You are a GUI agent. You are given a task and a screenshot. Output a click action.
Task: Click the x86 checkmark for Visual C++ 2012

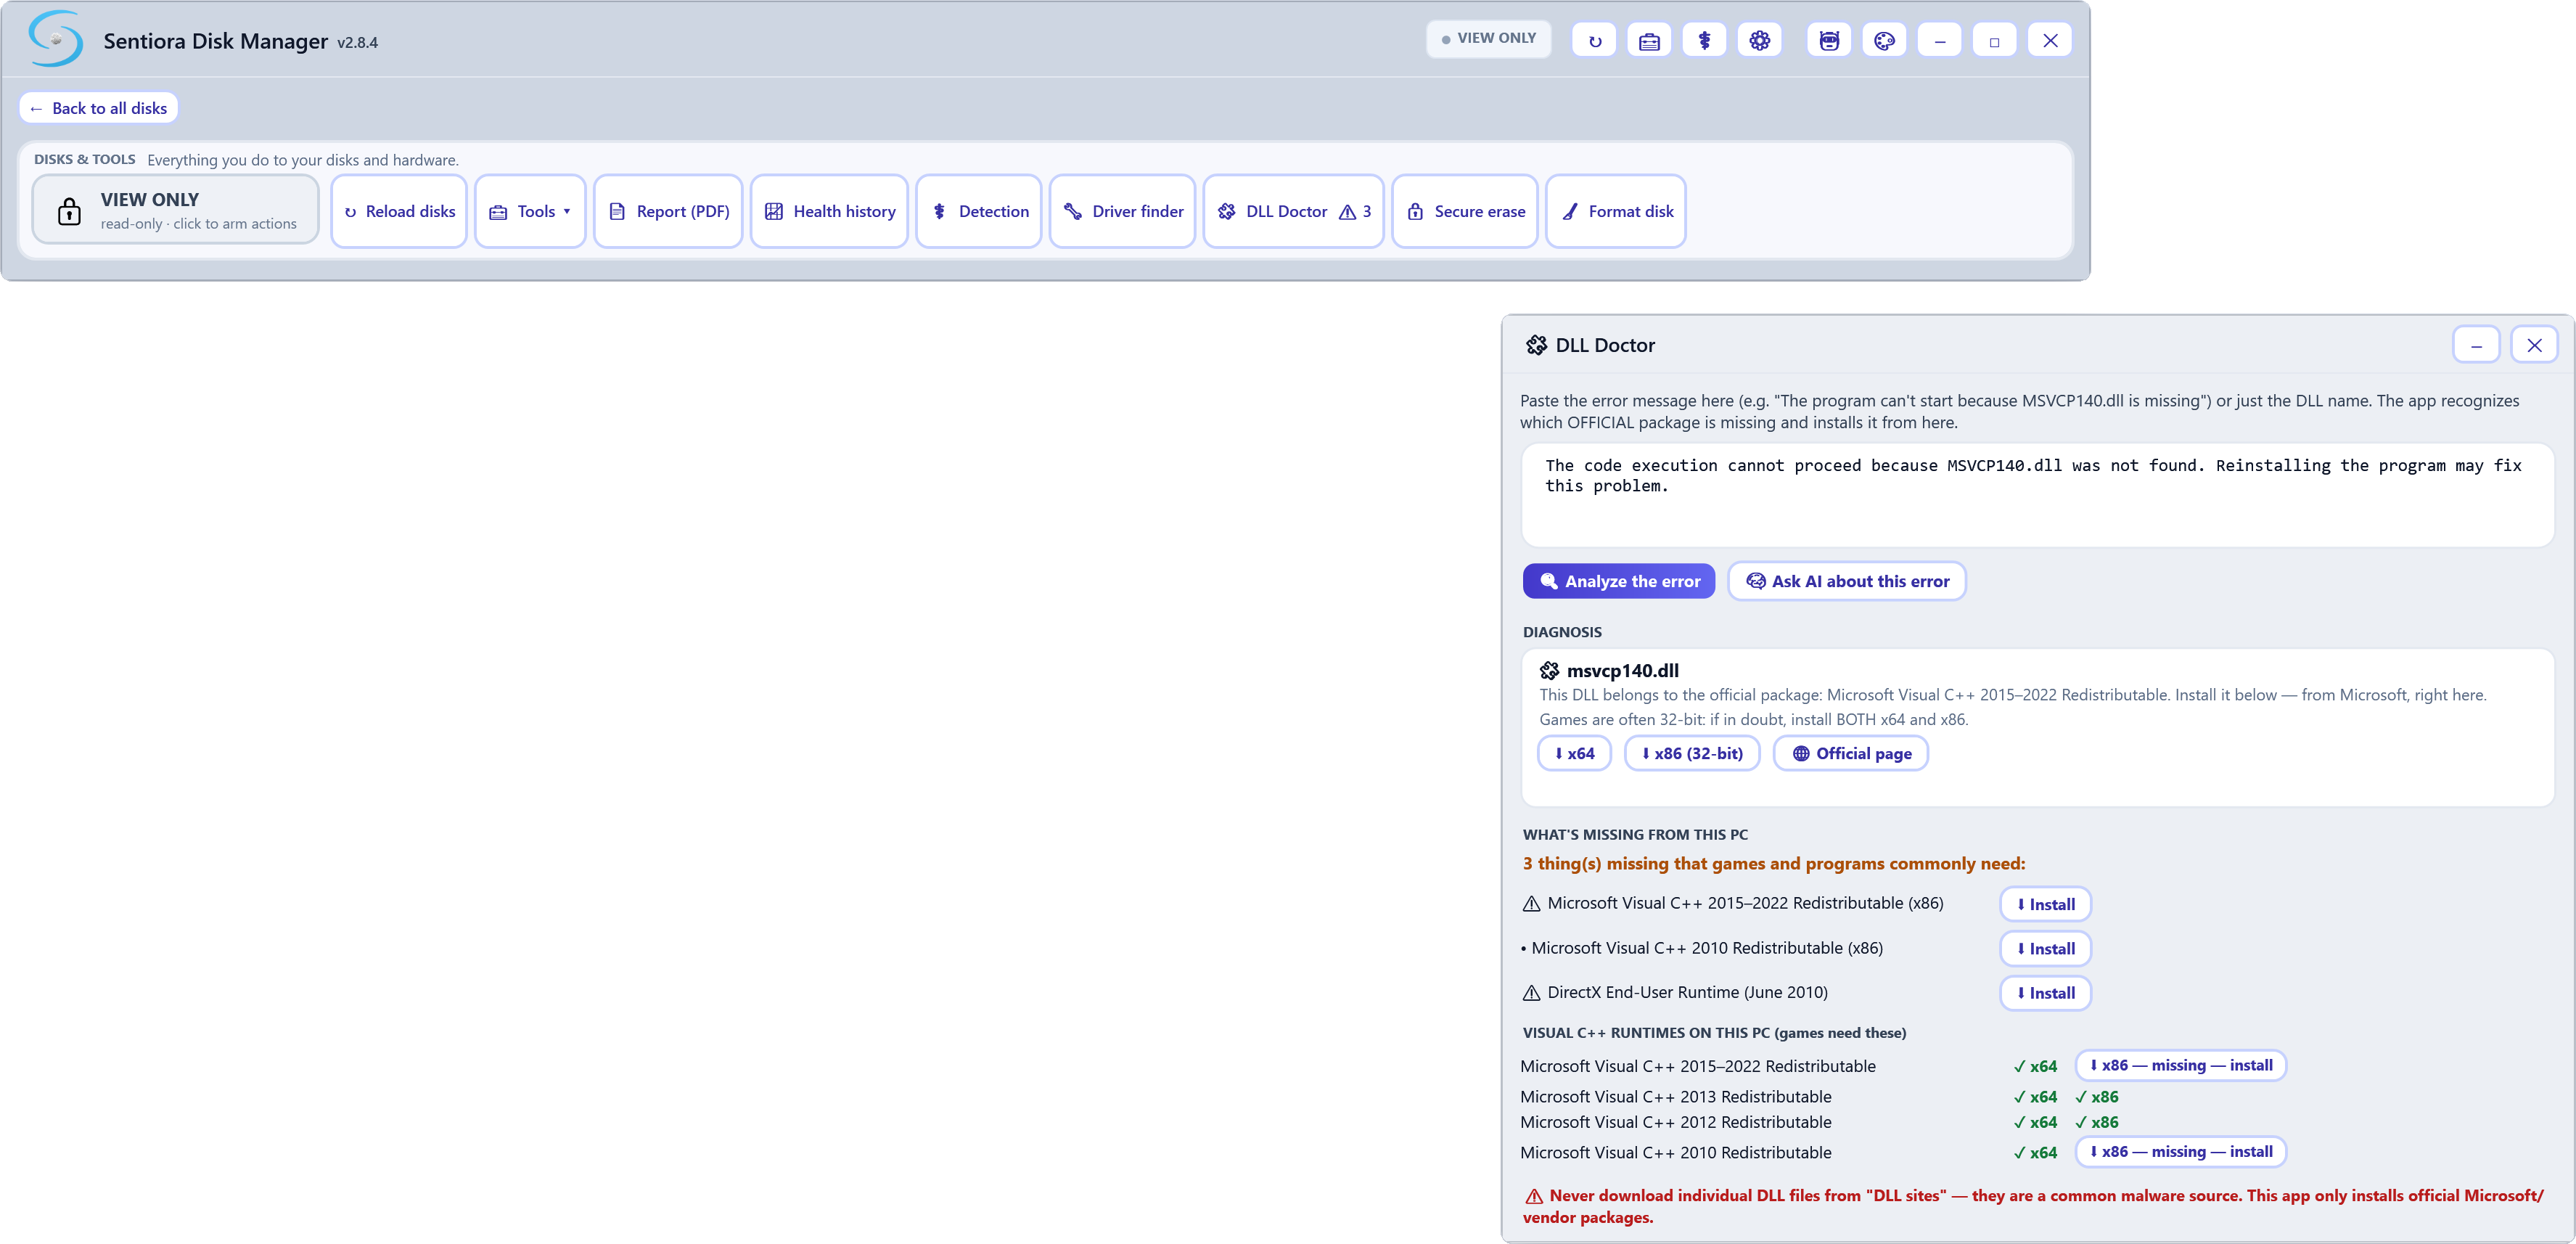[x=2096, y=1122]
